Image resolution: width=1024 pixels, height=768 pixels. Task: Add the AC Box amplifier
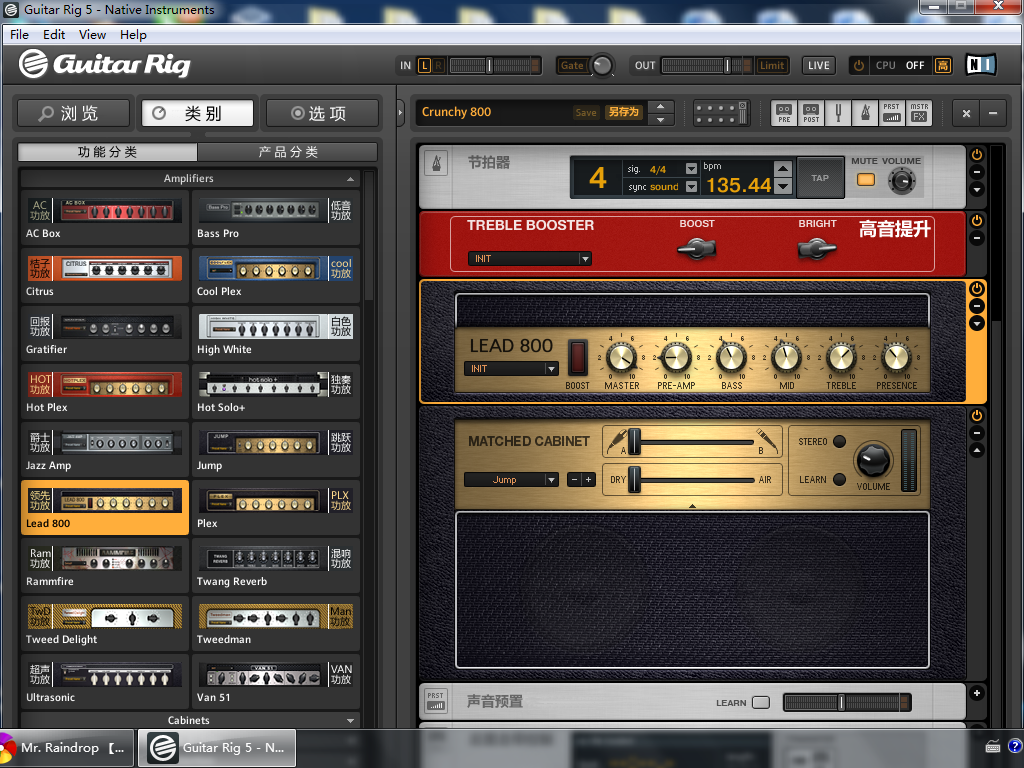tap(104, 218)
